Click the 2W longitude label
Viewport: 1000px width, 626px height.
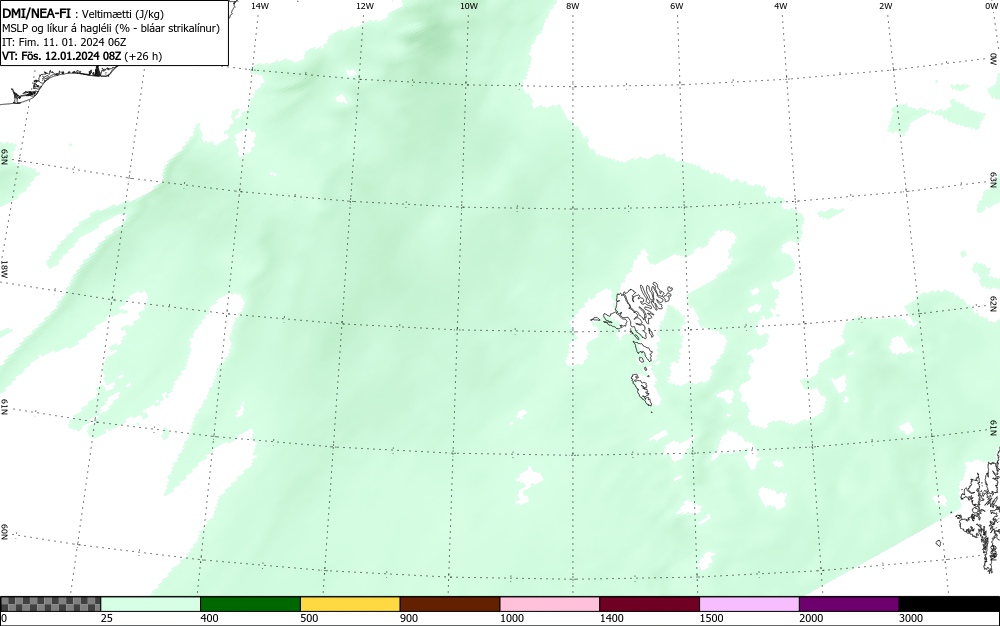click(x=885, y=6)
